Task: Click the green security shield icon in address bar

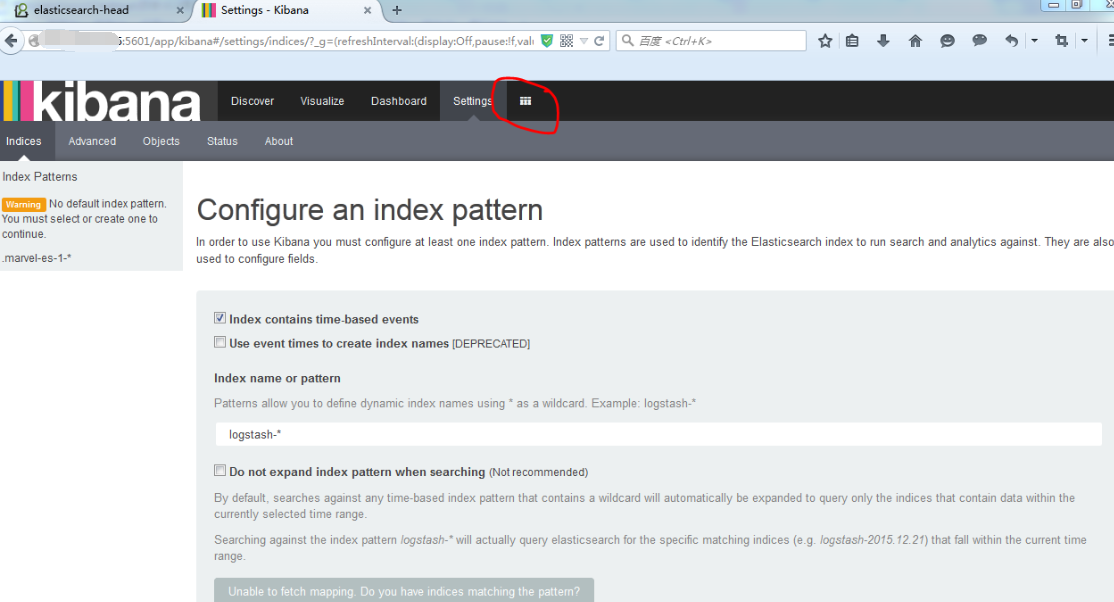Action: tap(547, 41)
